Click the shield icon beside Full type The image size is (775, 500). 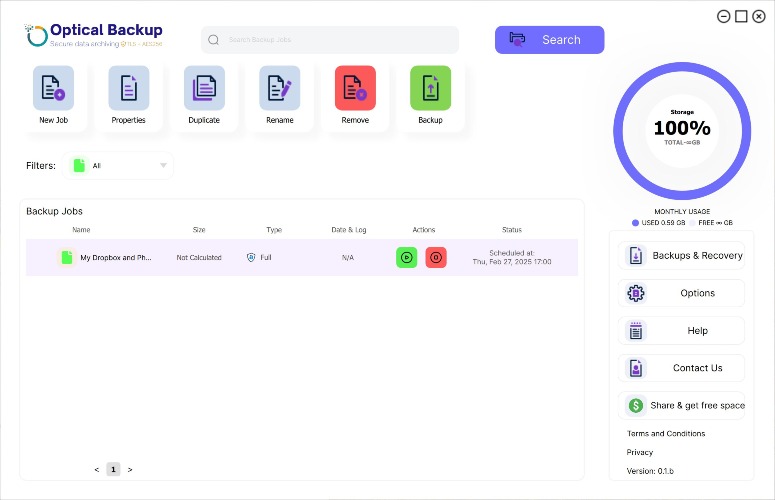(251, 257)
